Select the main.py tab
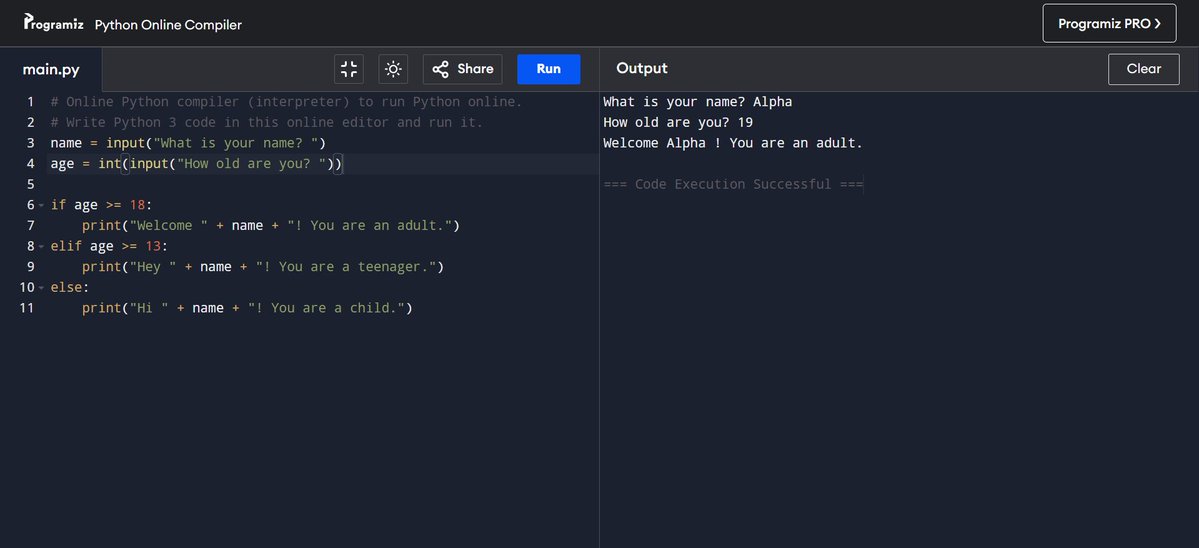Viewport: 1199px width, 548px height. (x=50, y=70)
